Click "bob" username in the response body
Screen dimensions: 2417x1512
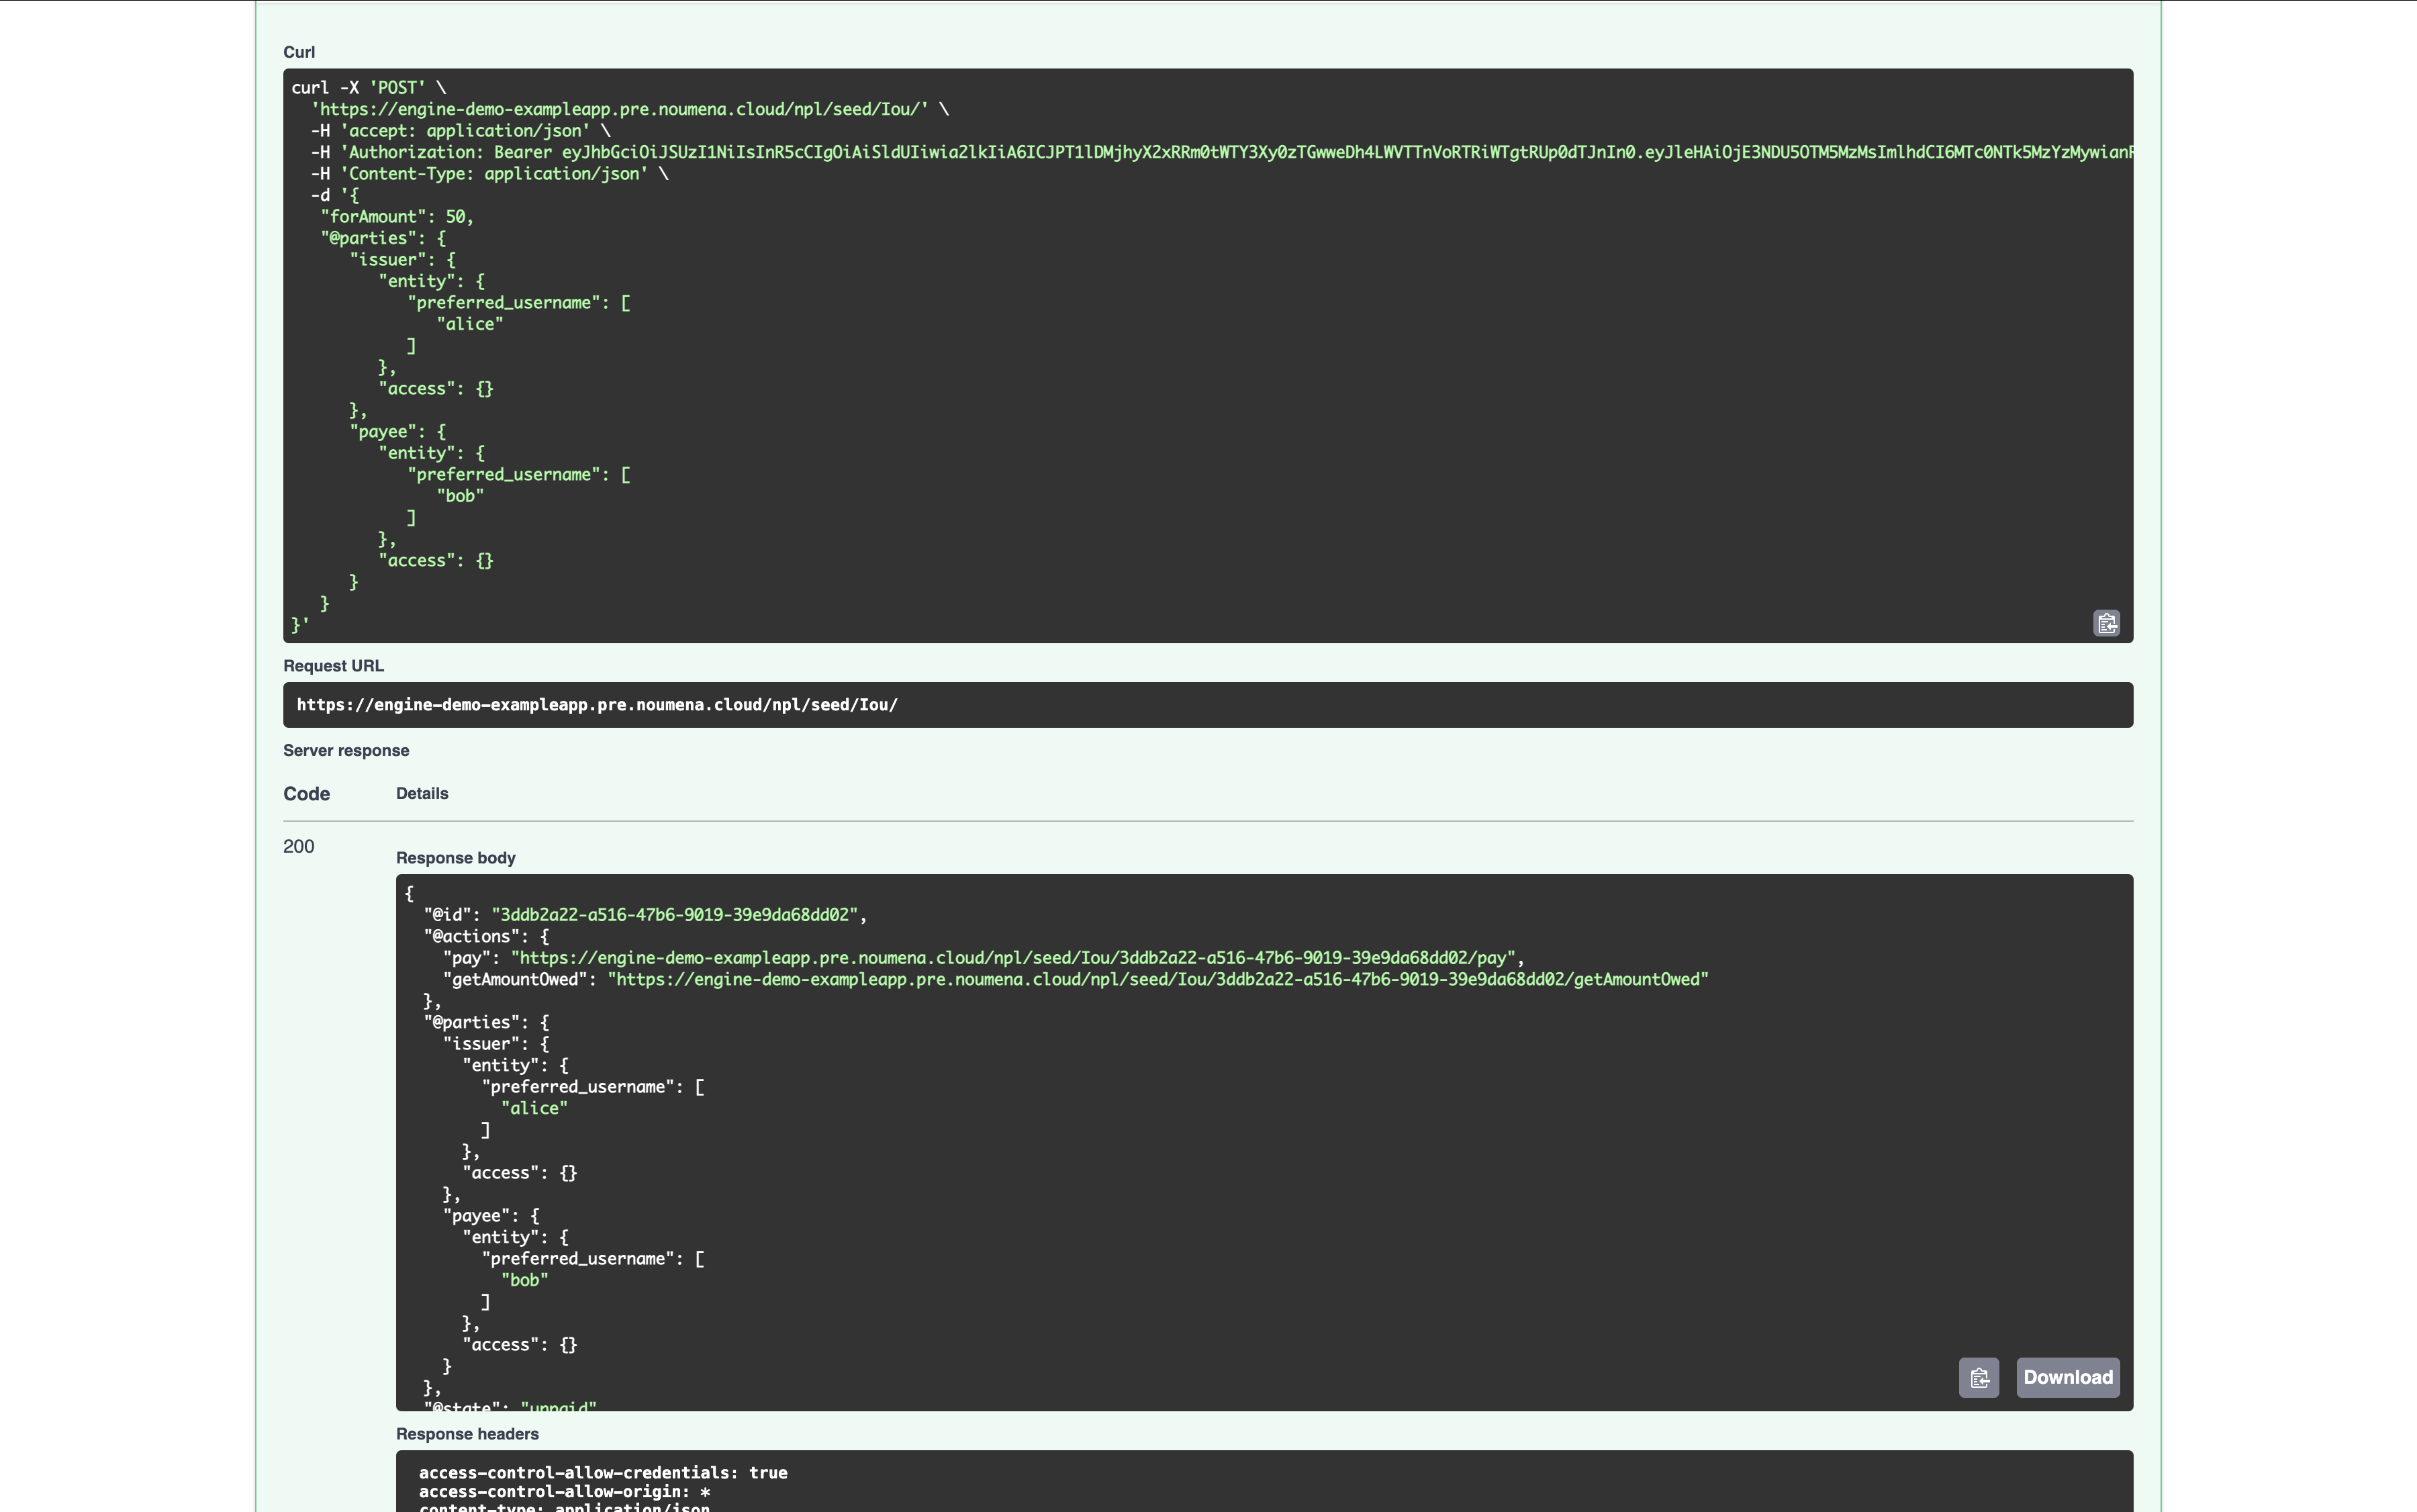tap(524, 1280)
